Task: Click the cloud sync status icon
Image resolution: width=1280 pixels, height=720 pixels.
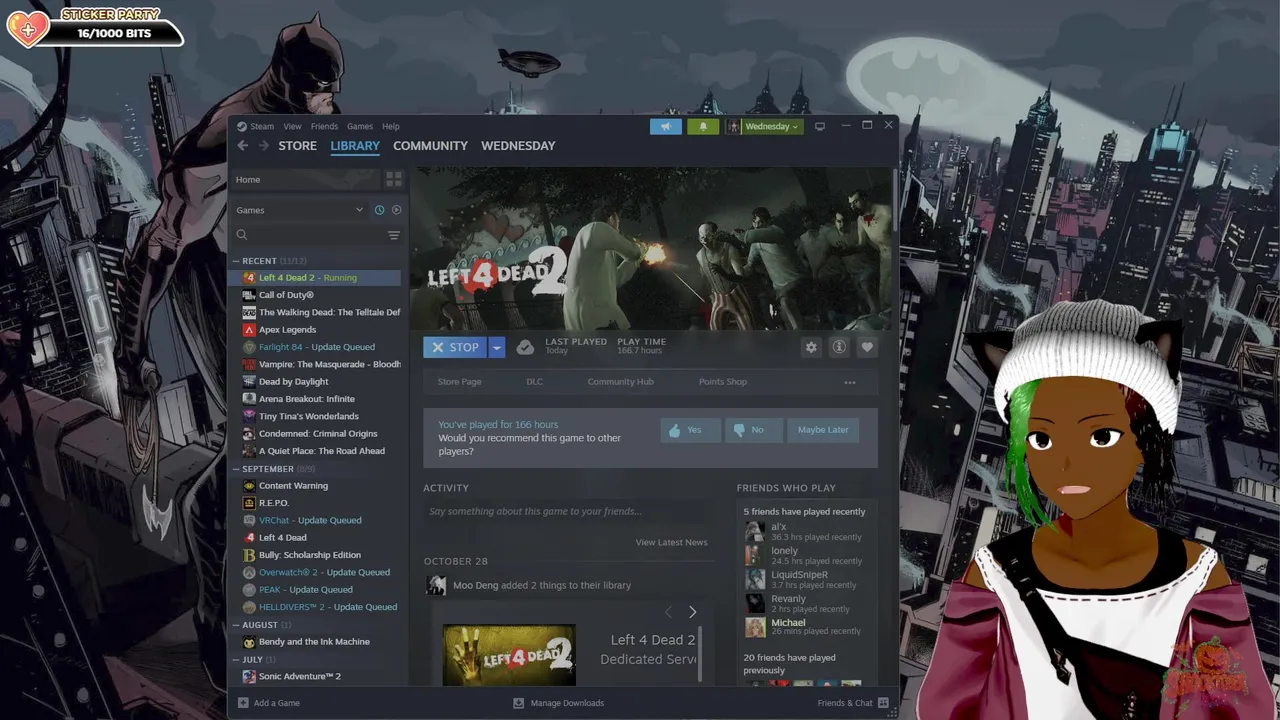Action: tap(525, 347)
